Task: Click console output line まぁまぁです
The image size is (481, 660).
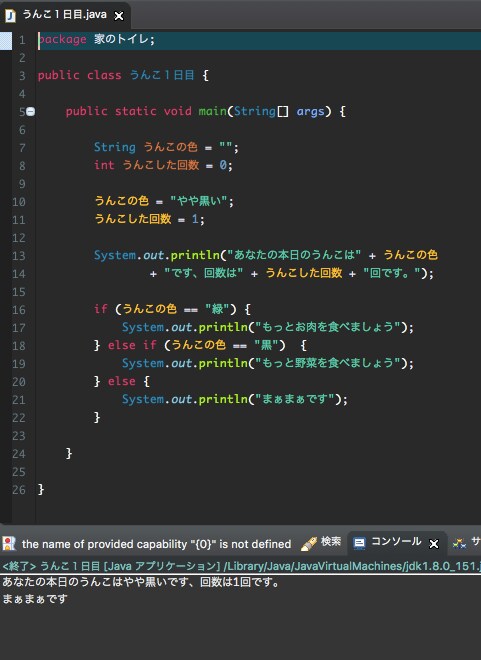Action: pos(35,599)
